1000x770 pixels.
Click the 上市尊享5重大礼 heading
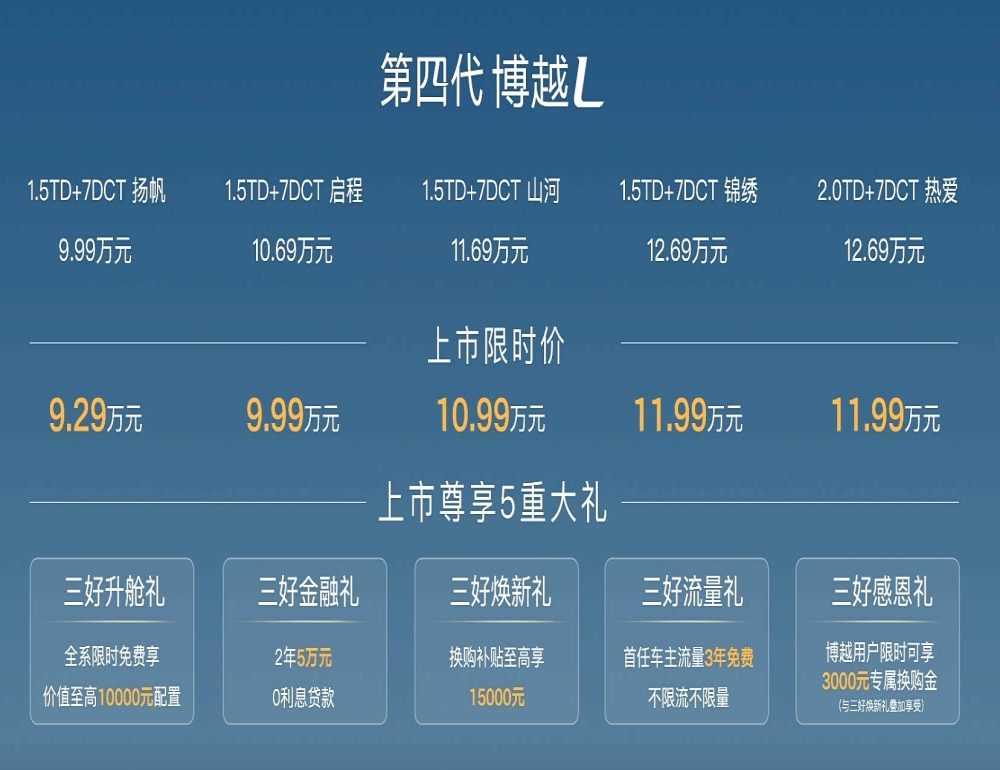(492, 503)
